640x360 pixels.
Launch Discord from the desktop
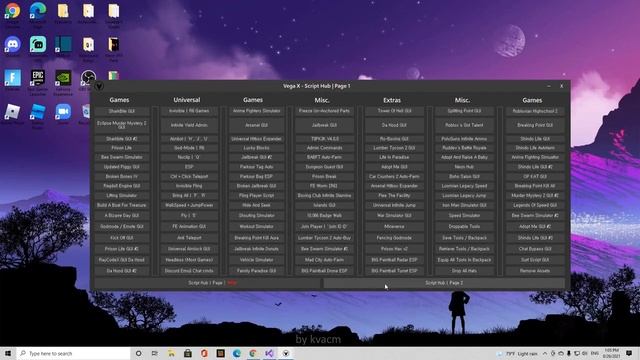click(x=13, y=44)
